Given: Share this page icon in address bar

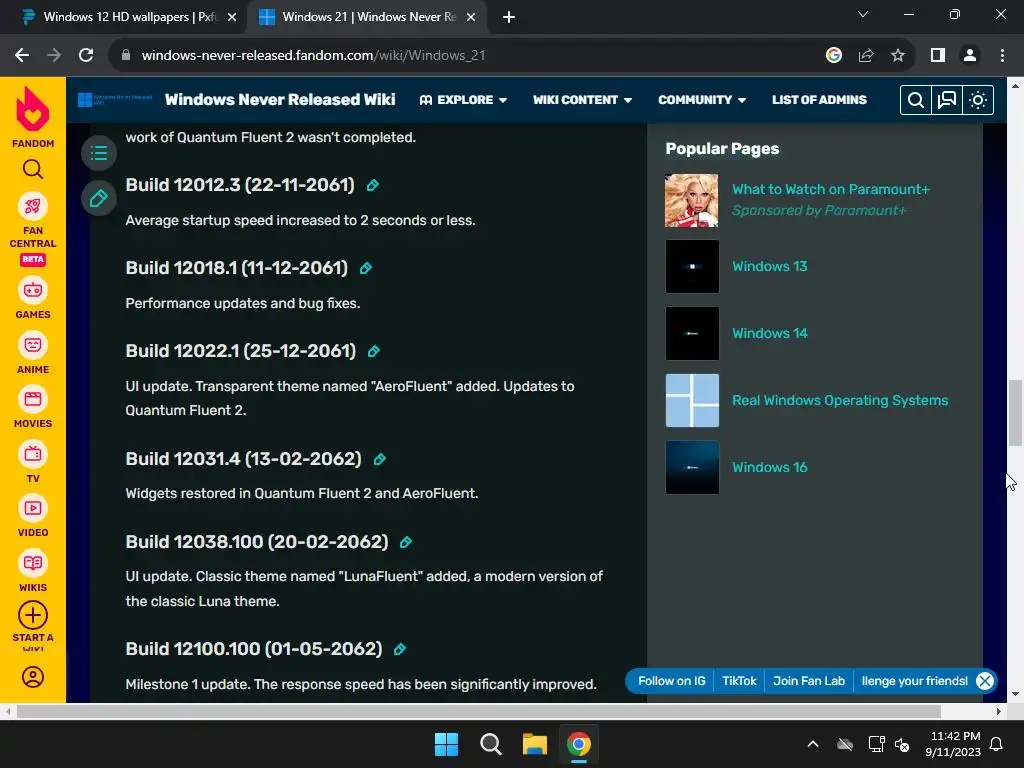Looking at the screenshot, I should pos(866,56).
